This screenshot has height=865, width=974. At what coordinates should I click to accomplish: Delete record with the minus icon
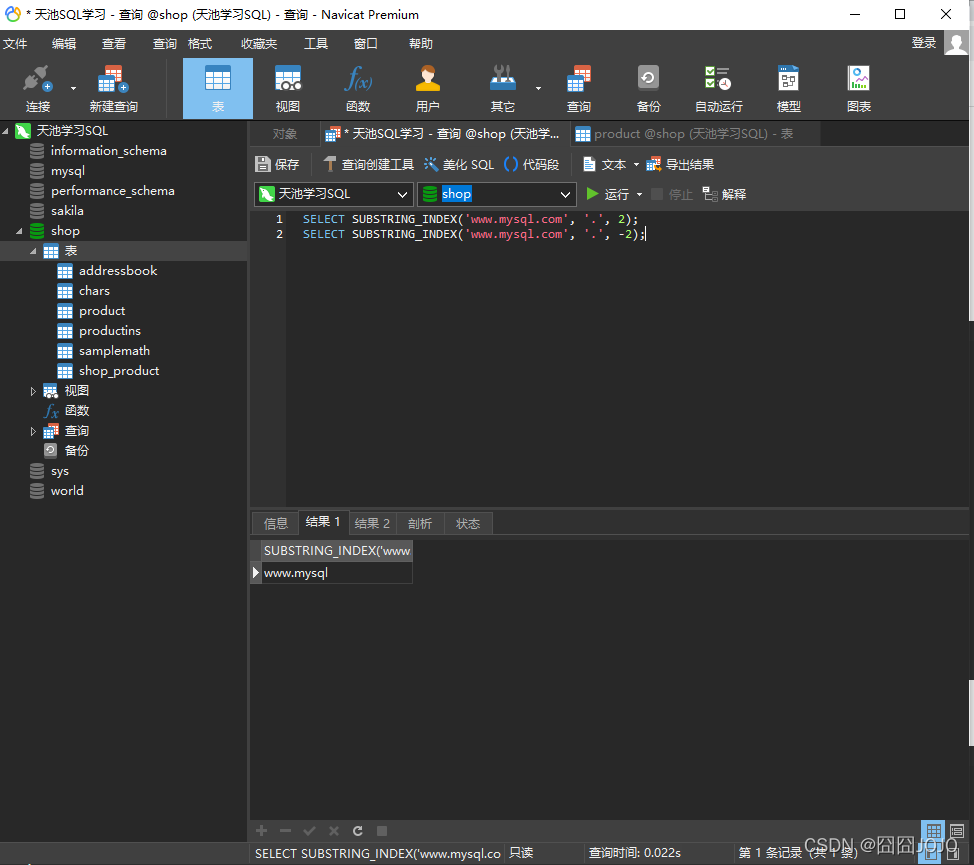tap(286, 831)
